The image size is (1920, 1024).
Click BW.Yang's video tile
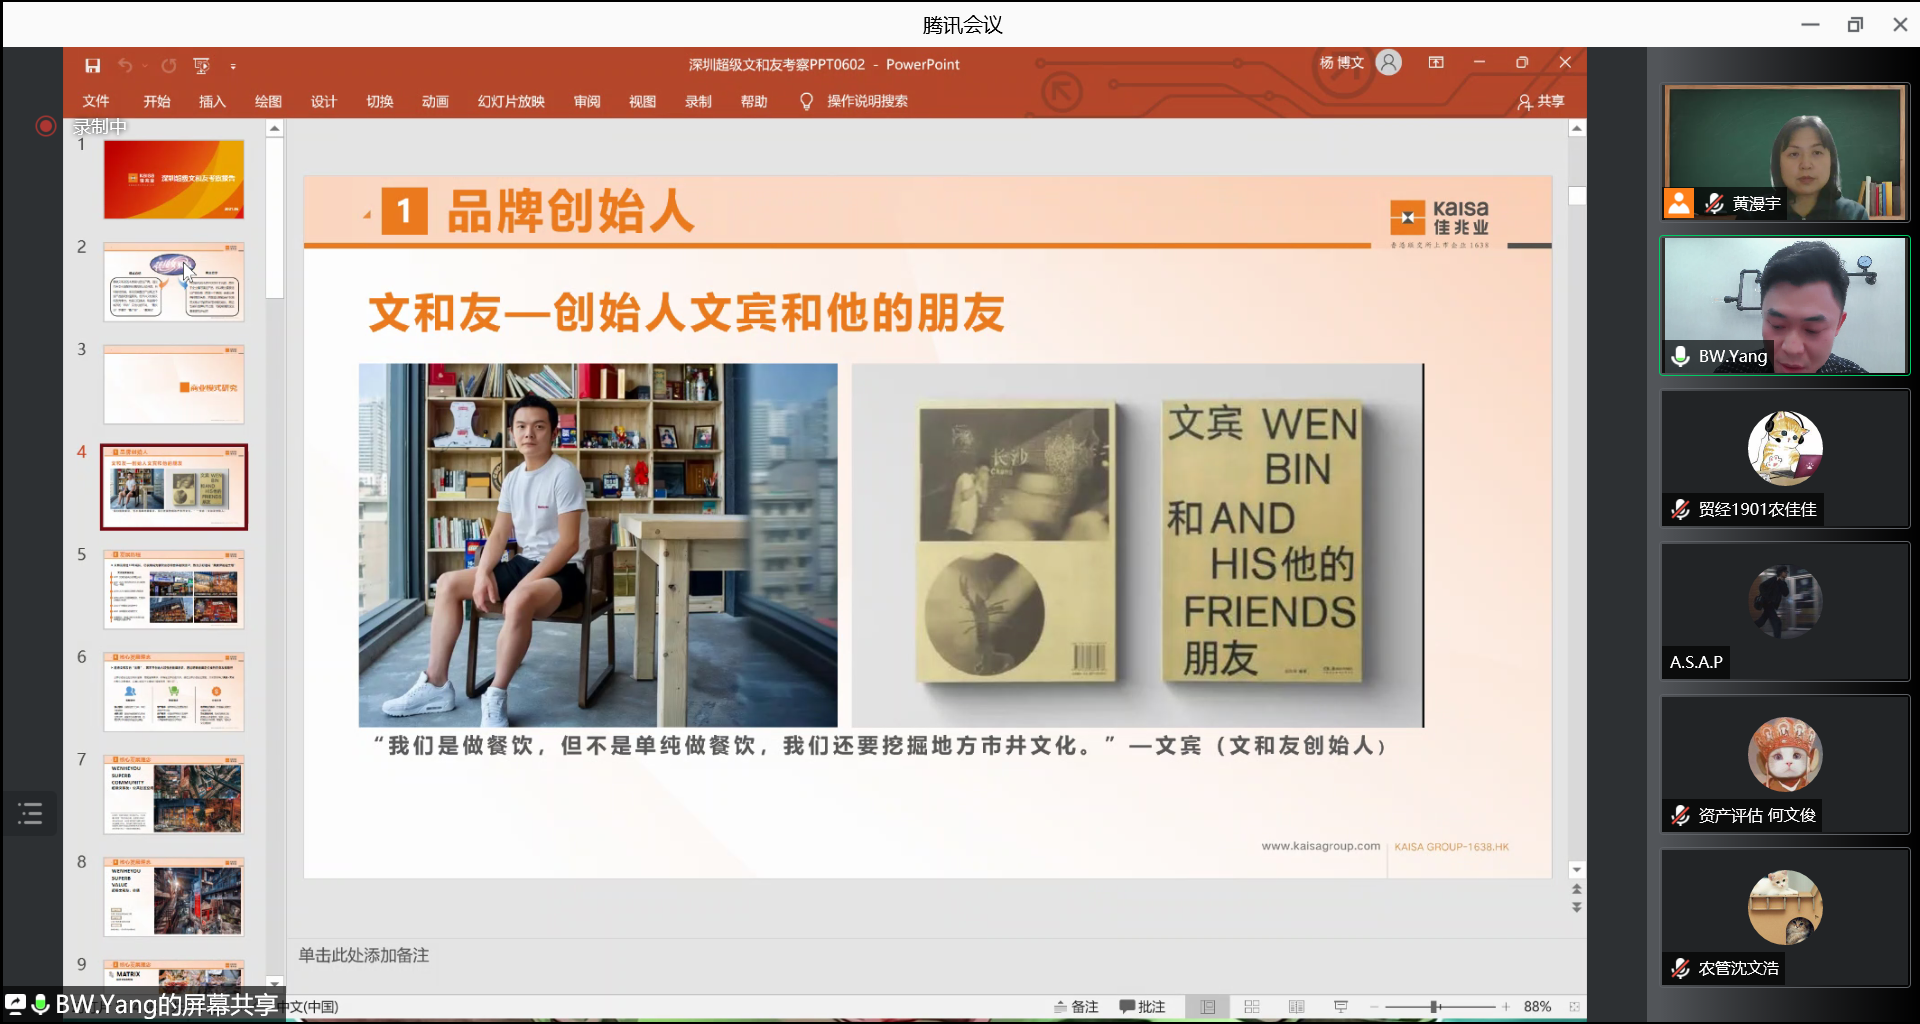tap(1785, 305)
